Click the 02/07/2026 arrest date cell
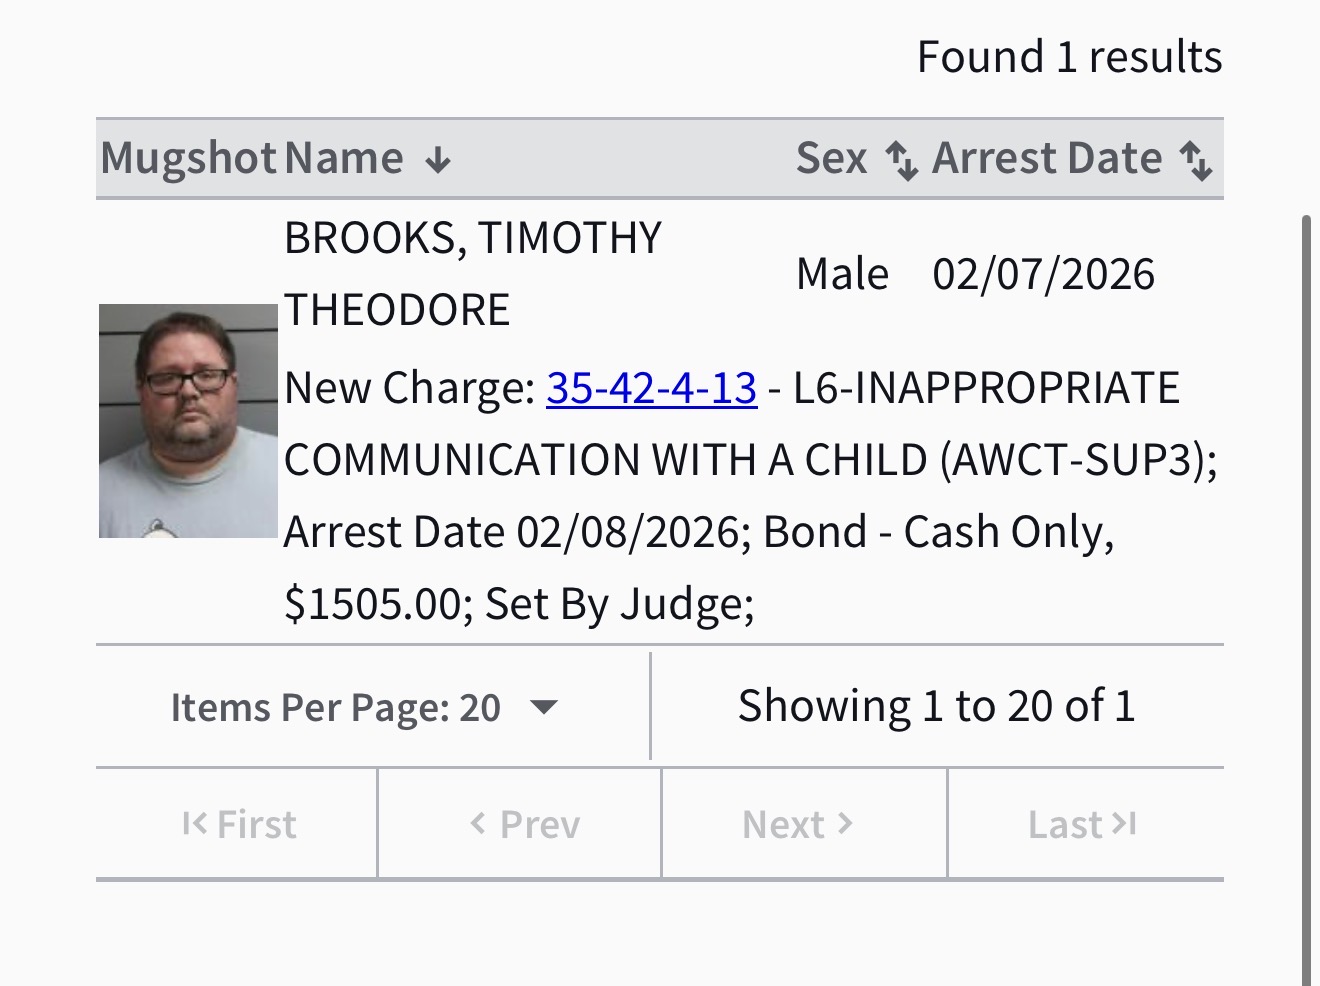The width and height of the screenshot is (1320, 986). [1043, 274]
